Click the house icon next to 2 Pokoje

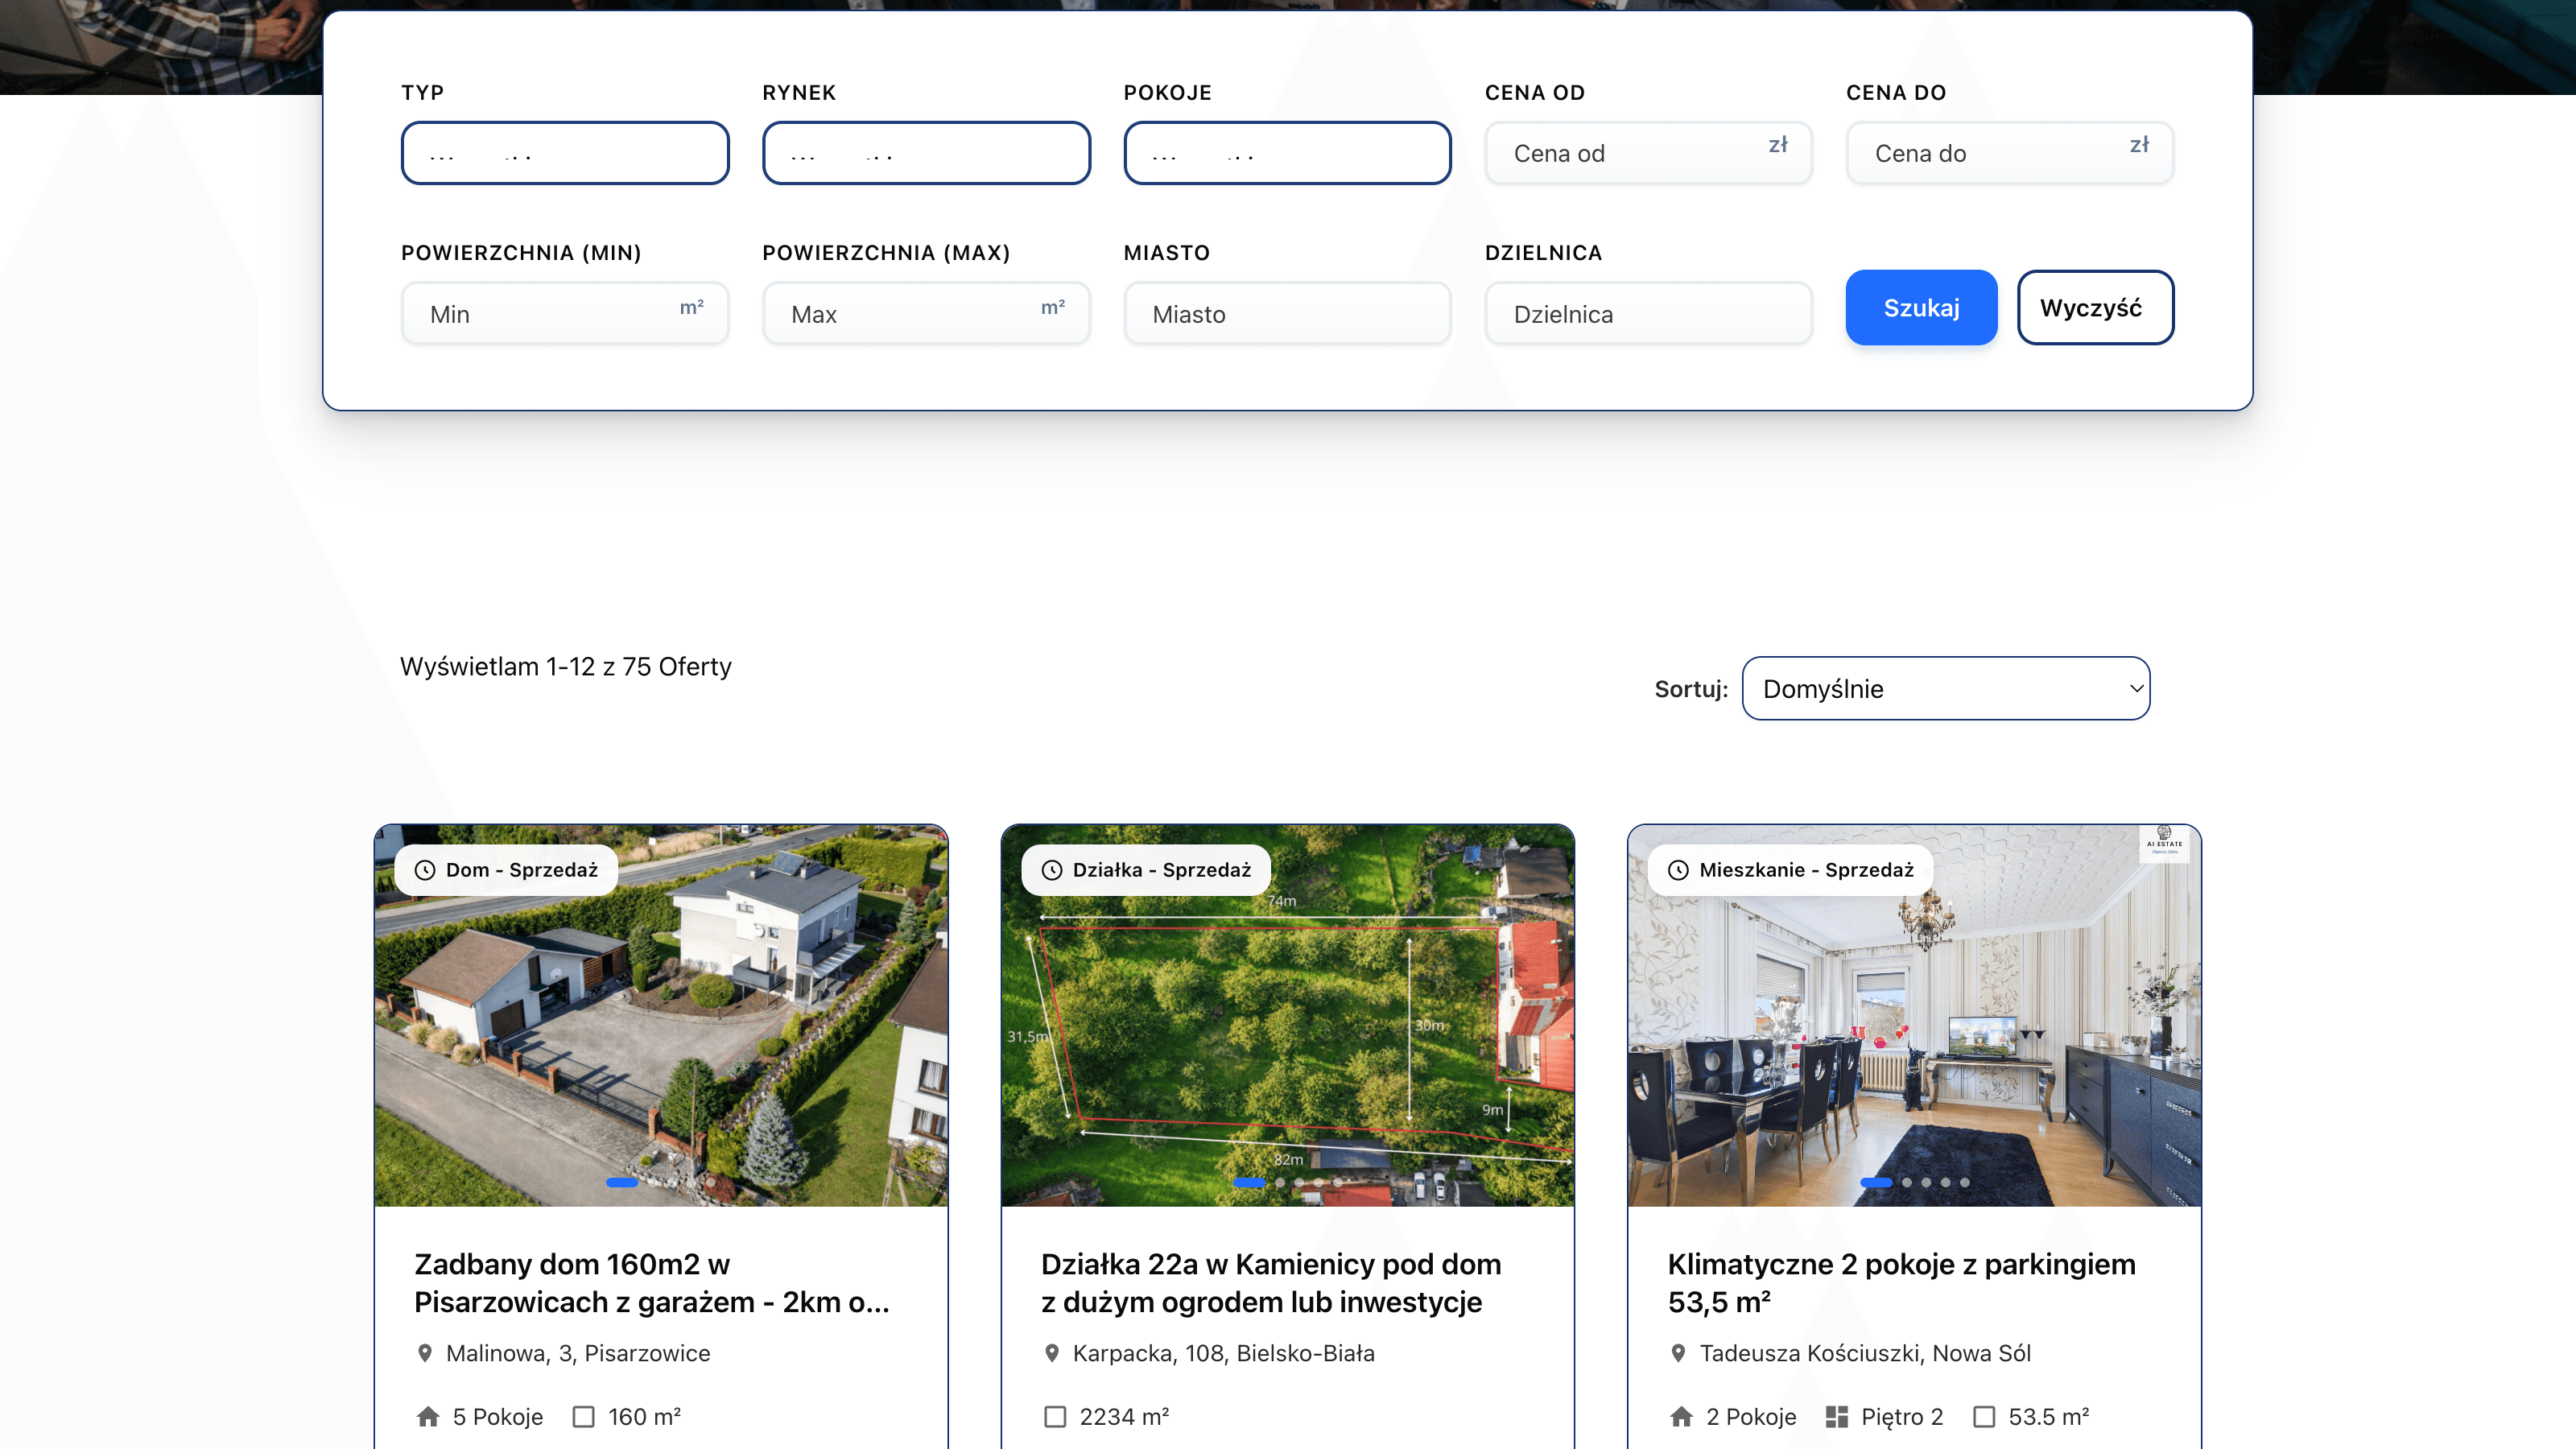1682,1417
